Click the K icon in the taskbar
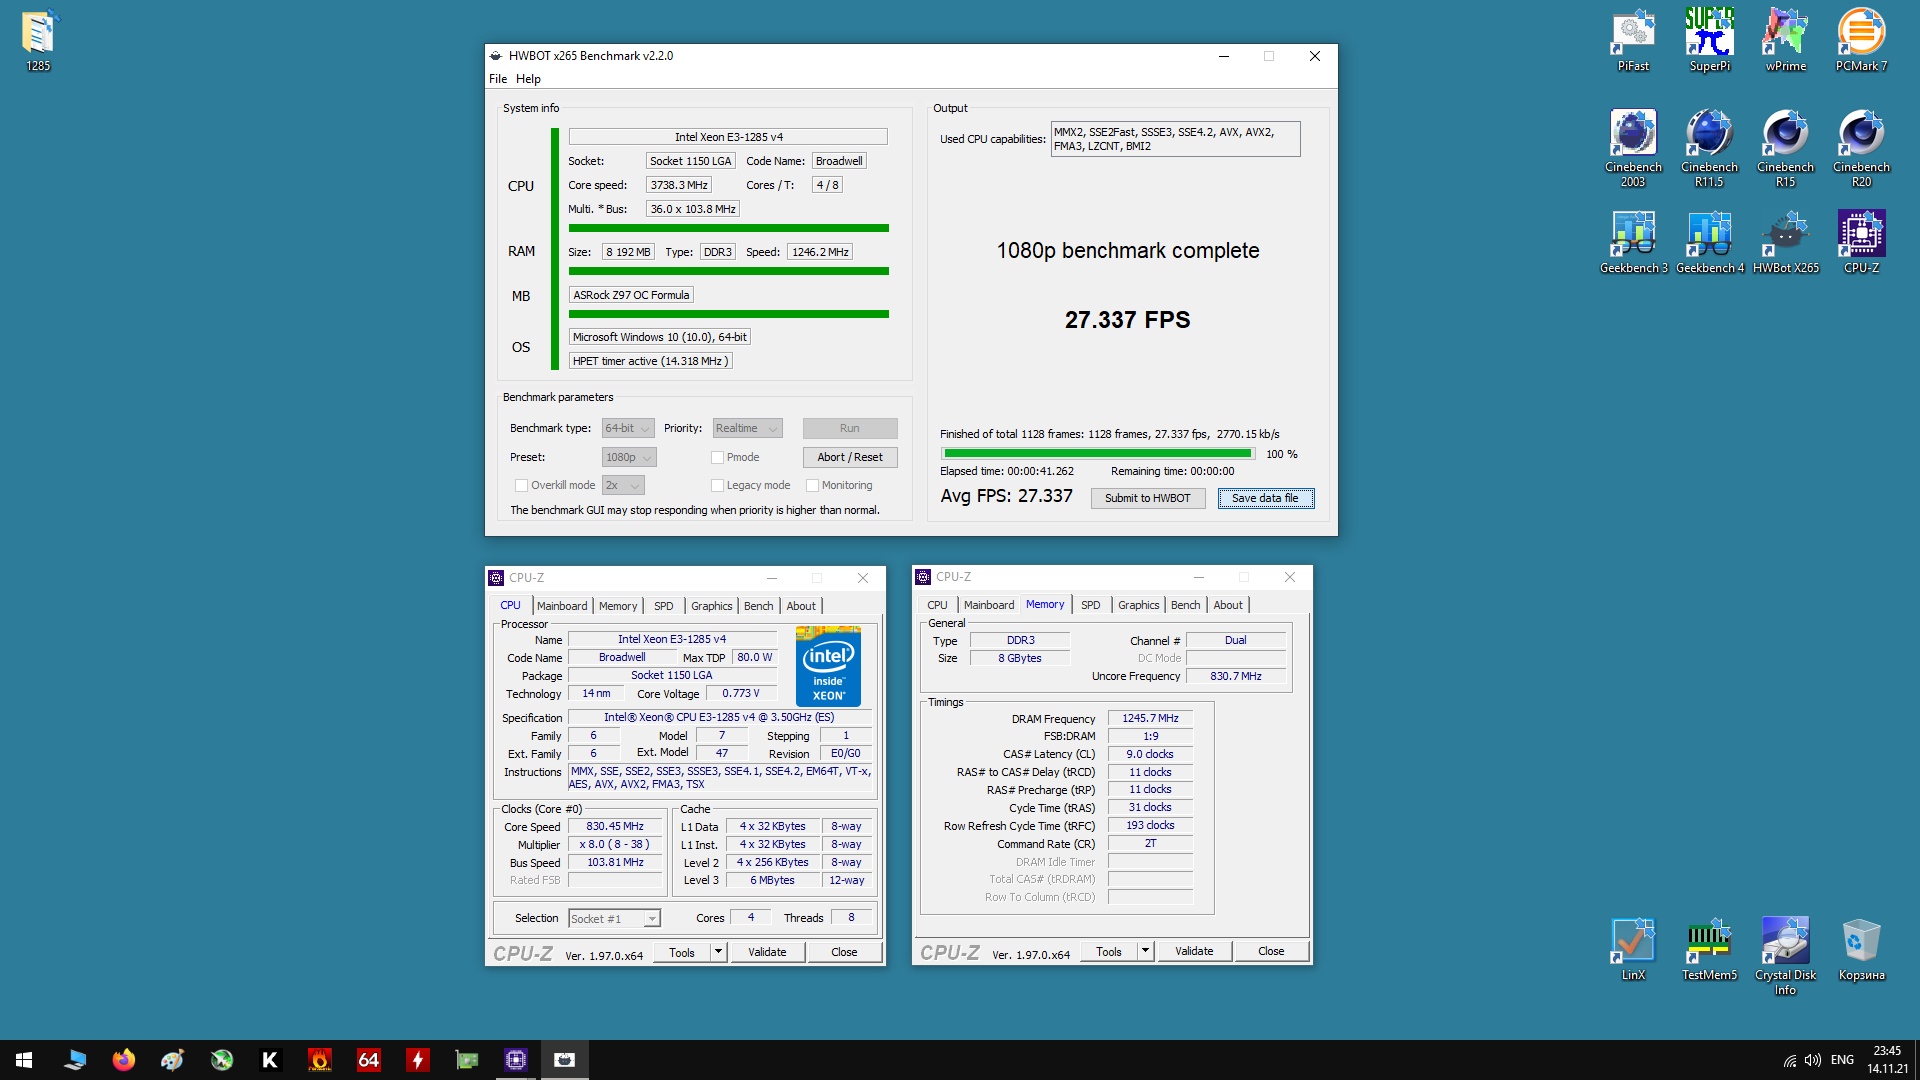The height and width of the screenshot is (1080, 1920). tap(270, 1060)
